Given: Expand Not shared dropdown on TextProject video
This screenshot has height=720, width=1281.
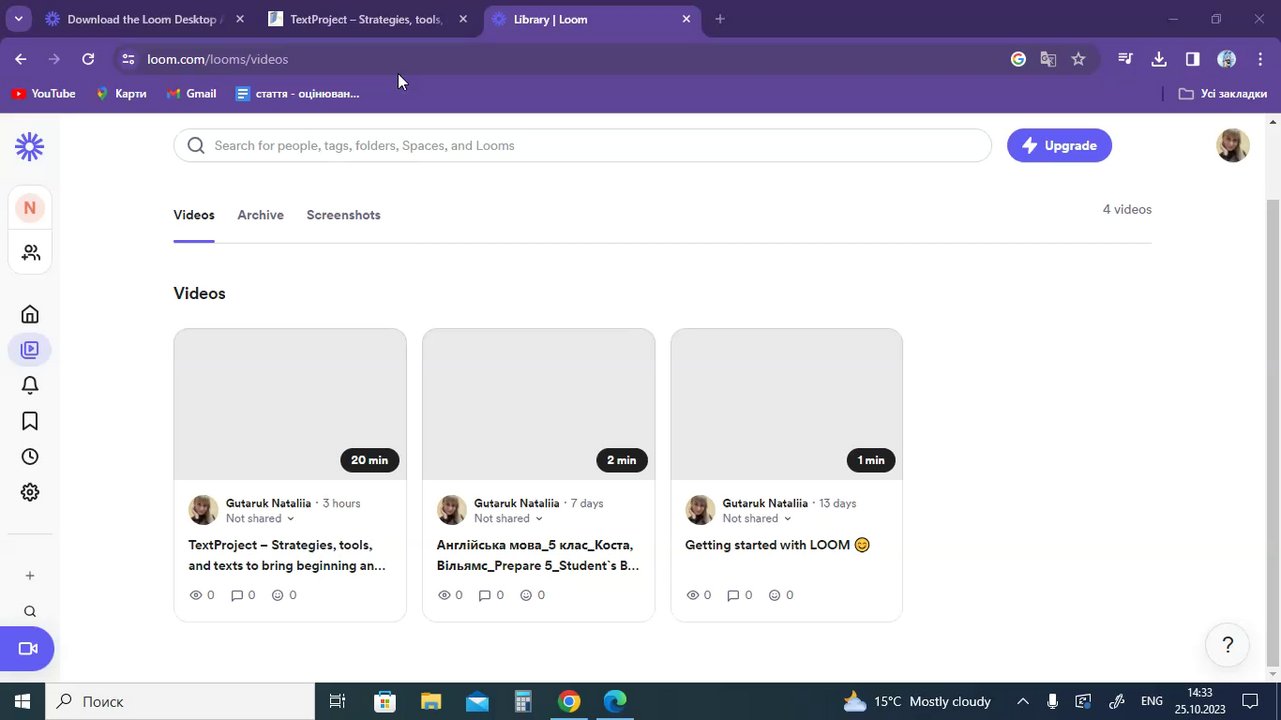Looking at the screenshot, I should [261, 518].
